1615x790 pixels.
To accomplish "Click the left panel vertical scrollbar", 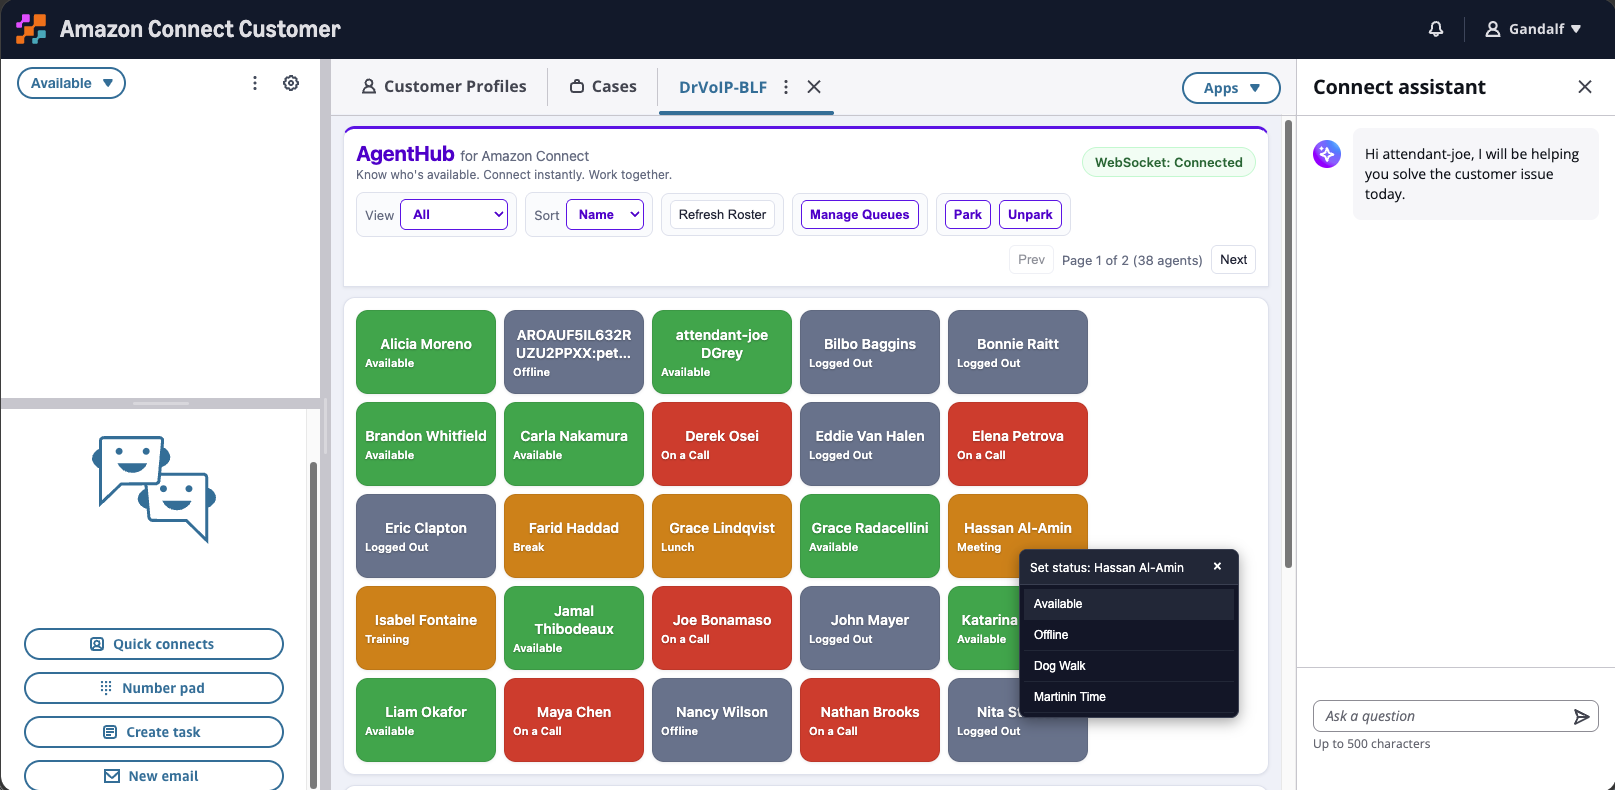I will click(313, 625).
